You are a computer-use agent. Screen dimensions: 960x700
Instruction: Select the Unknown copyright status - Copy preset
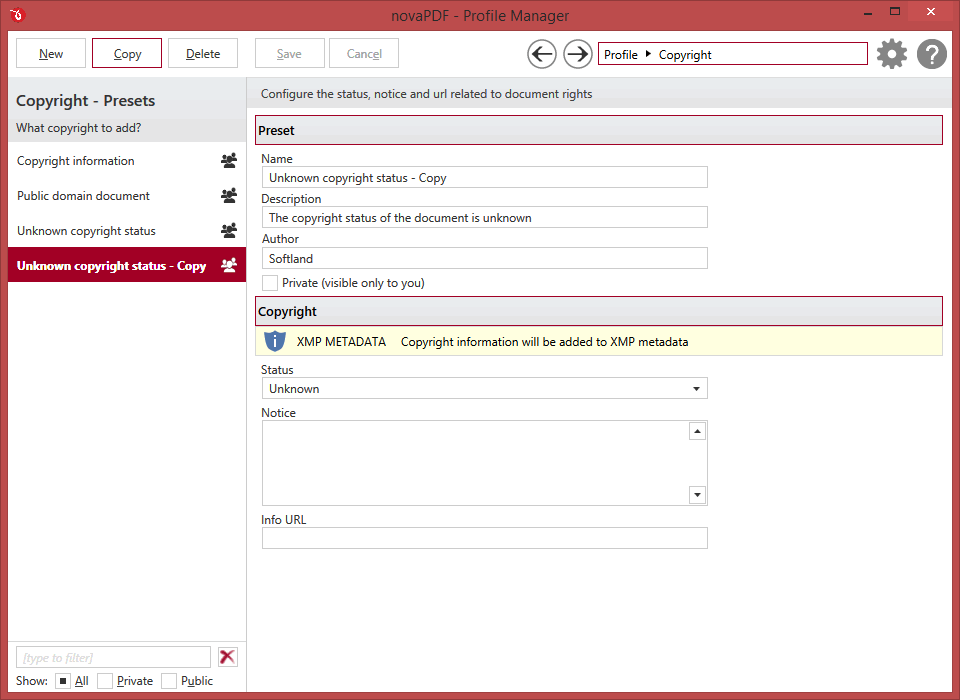pyautogui.click(x=127, y=265)
